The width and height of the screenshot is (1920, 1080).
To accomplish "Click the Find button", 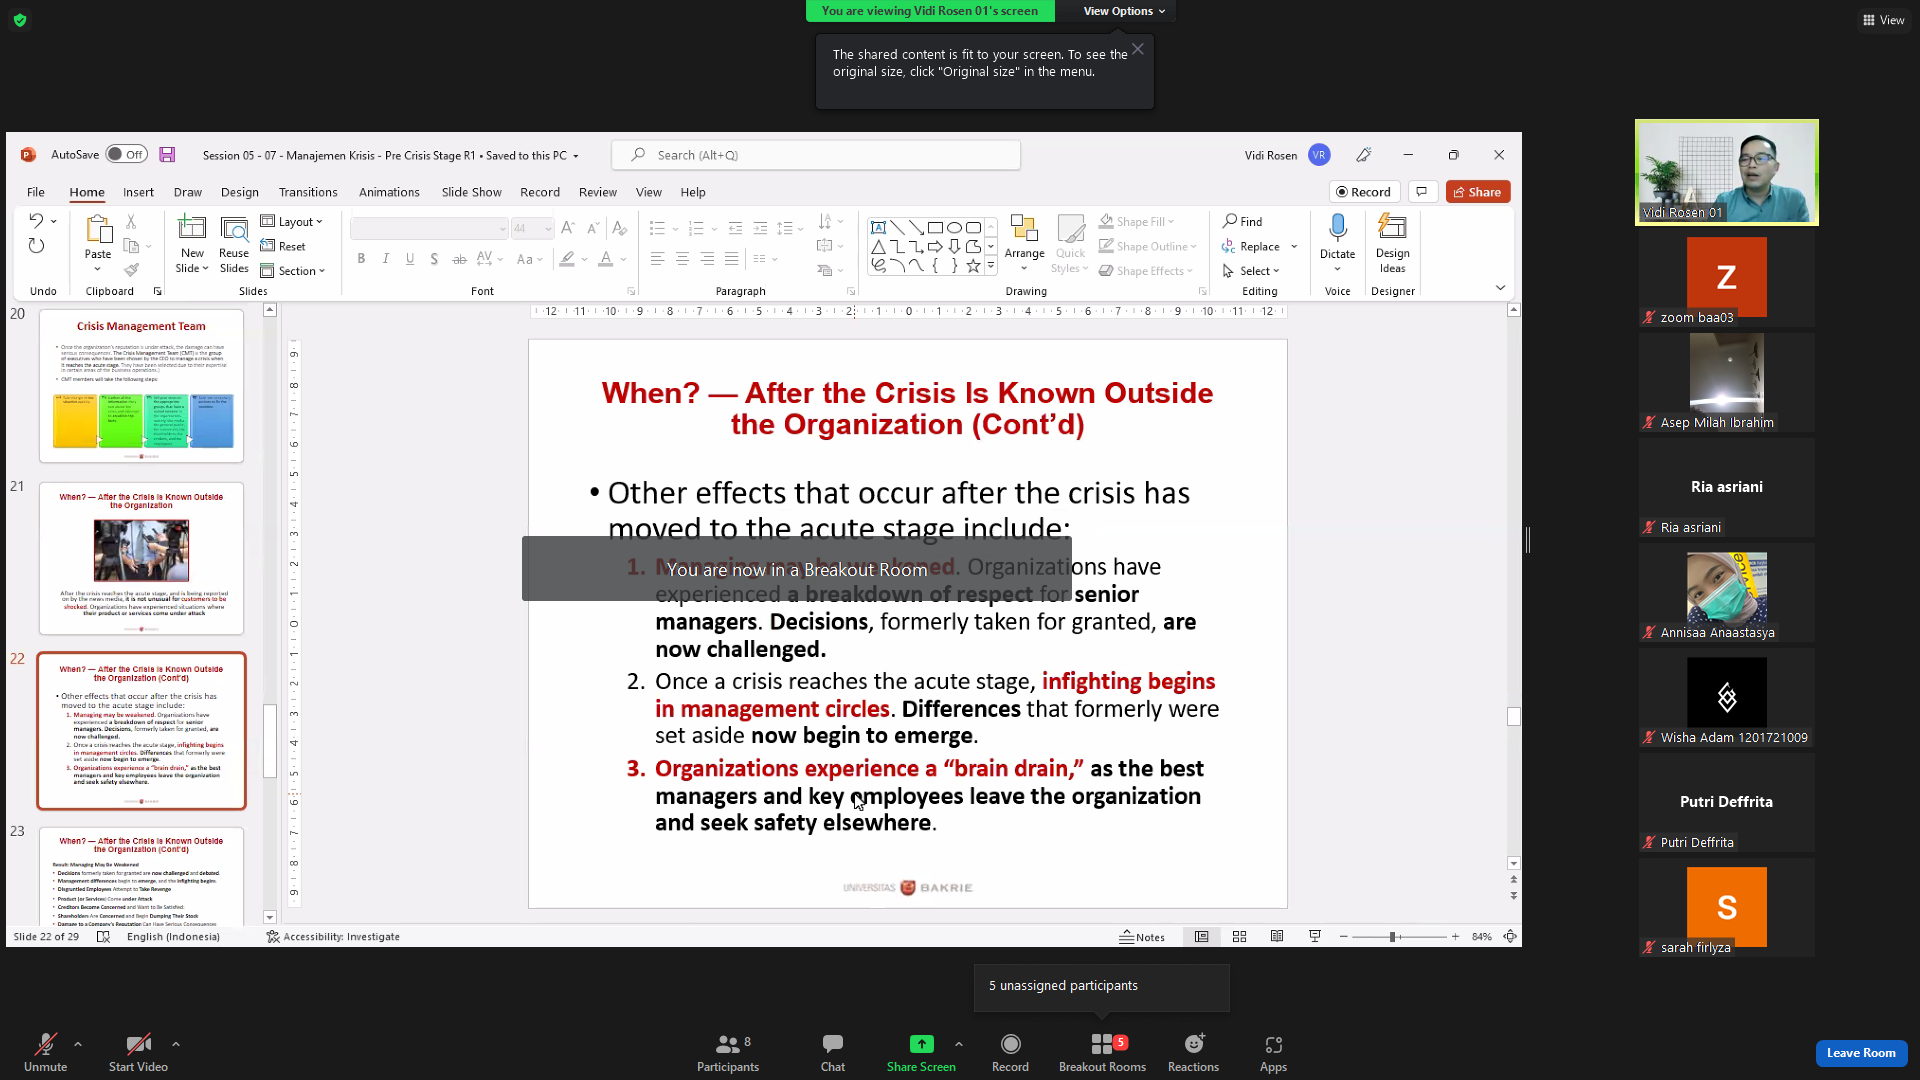I will click(x=1242, y=222).
